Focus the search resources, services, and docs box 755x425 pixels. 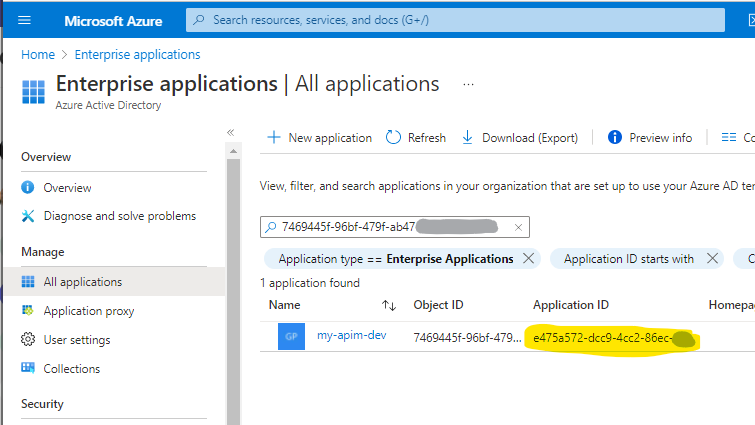tap(455, 20)
